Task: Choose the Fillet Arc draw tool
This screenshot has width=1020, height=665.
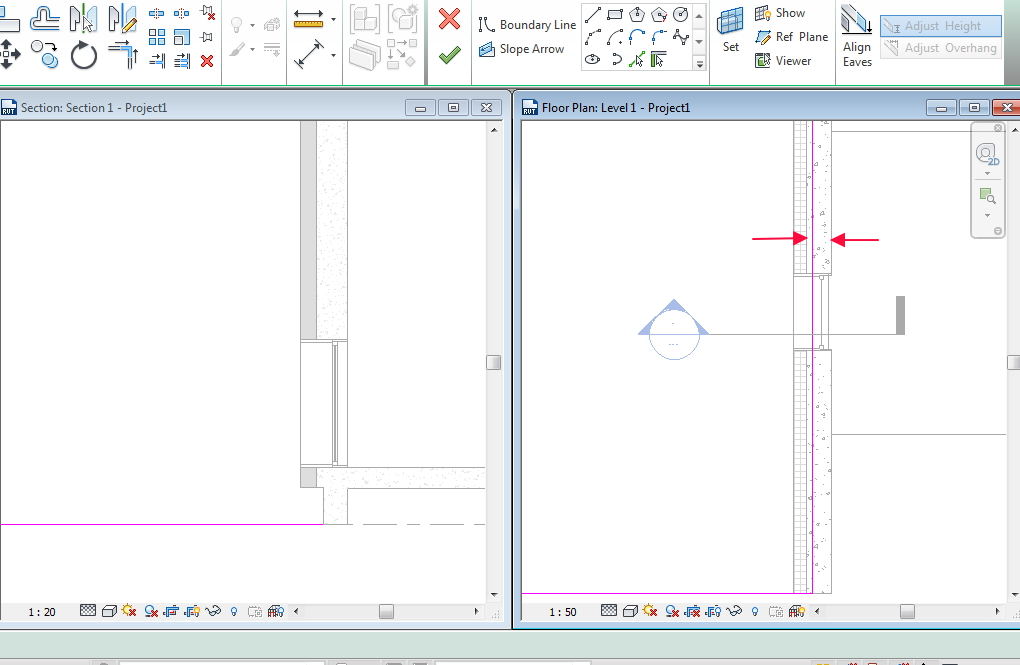Action: pyautogui.click(x=659, y=37)
